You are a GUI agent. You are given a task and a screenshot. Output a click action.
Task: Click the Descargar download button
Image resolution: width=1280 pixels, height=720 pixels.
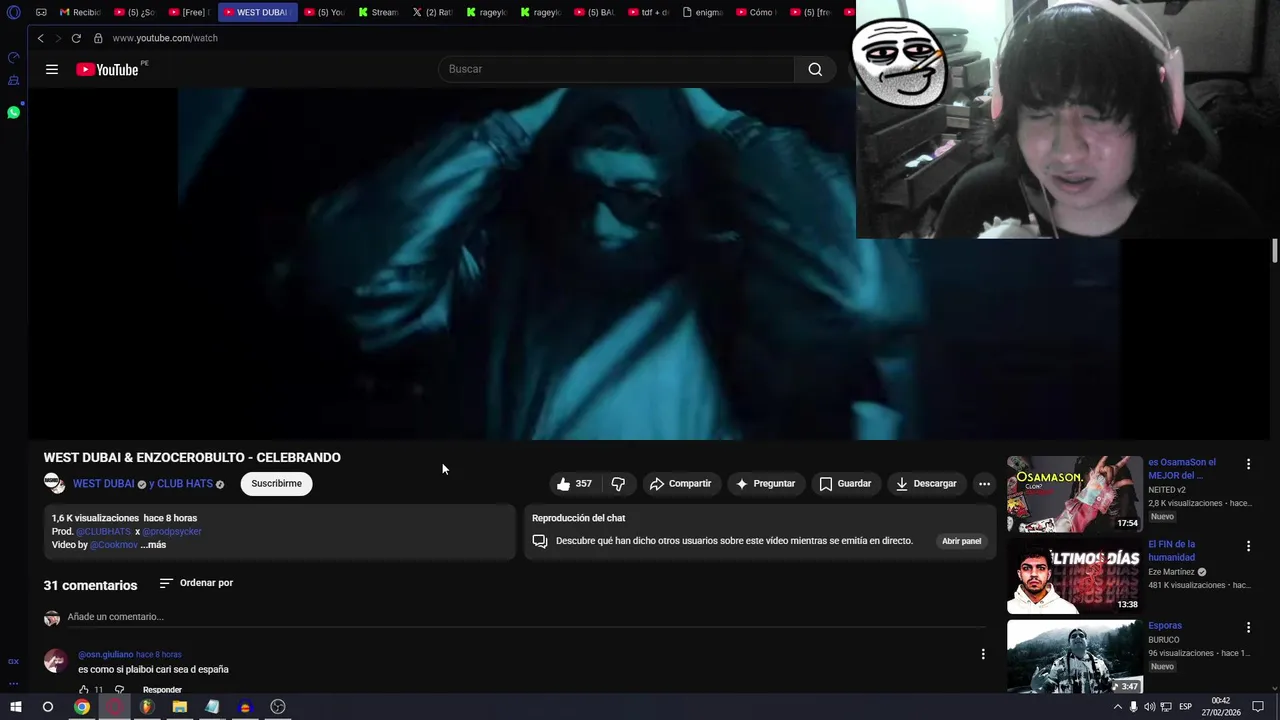tap(926, 484)
